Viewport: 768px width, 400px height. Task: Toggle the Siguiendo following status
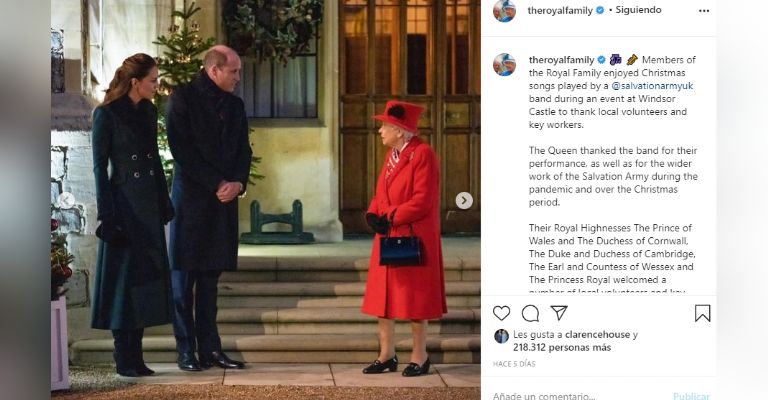point(638,10)
